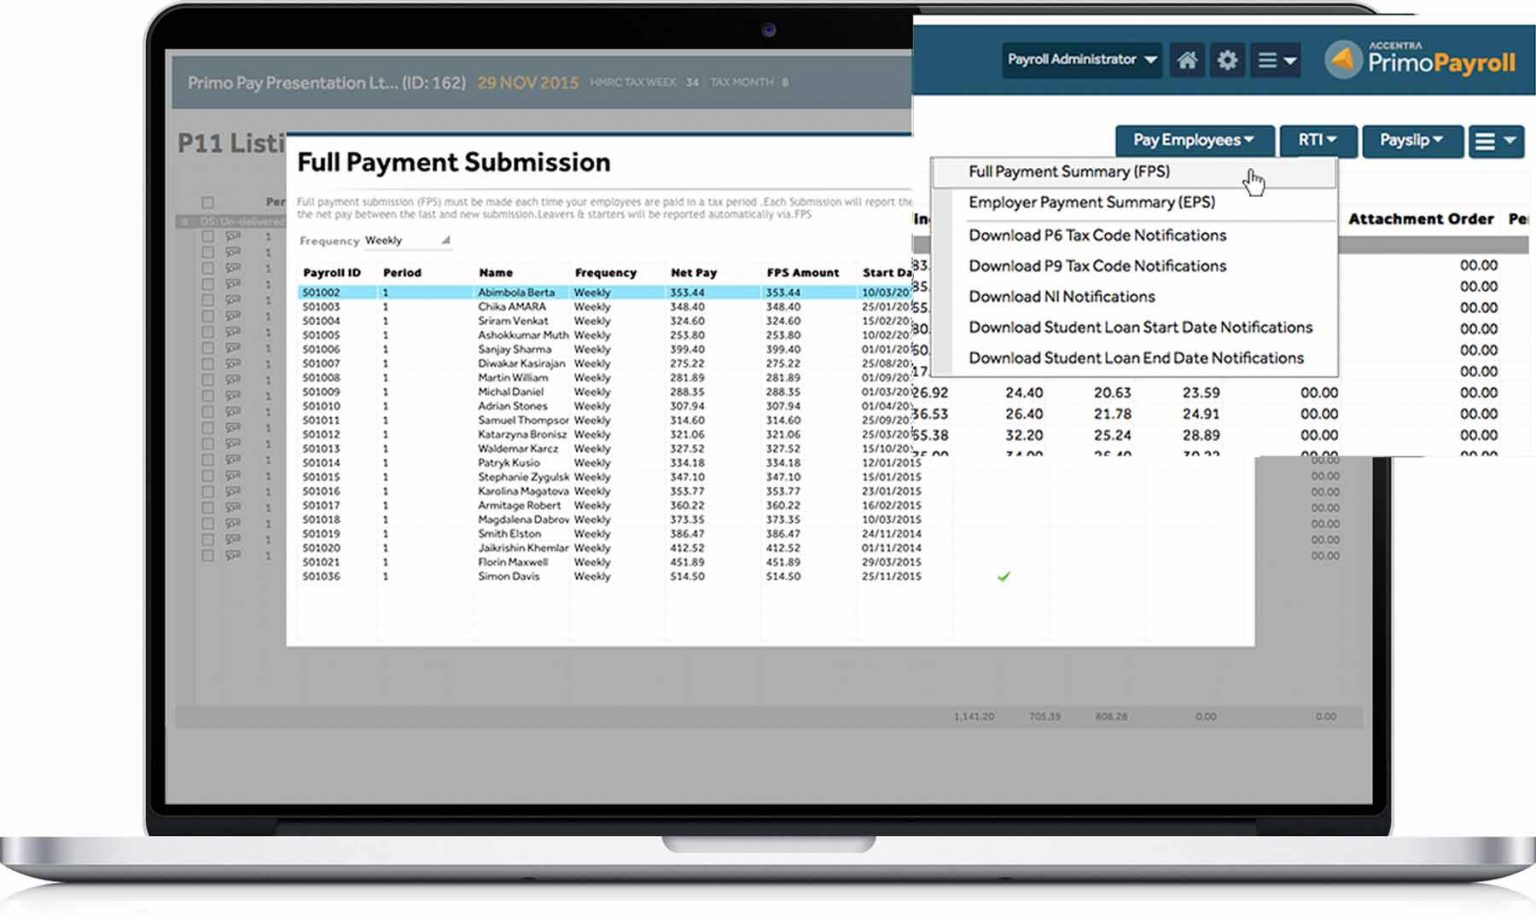Sort by the FPS Amount column header
Image resolution: width=1536 pixels, height=917 pixels.
[803, 272]
